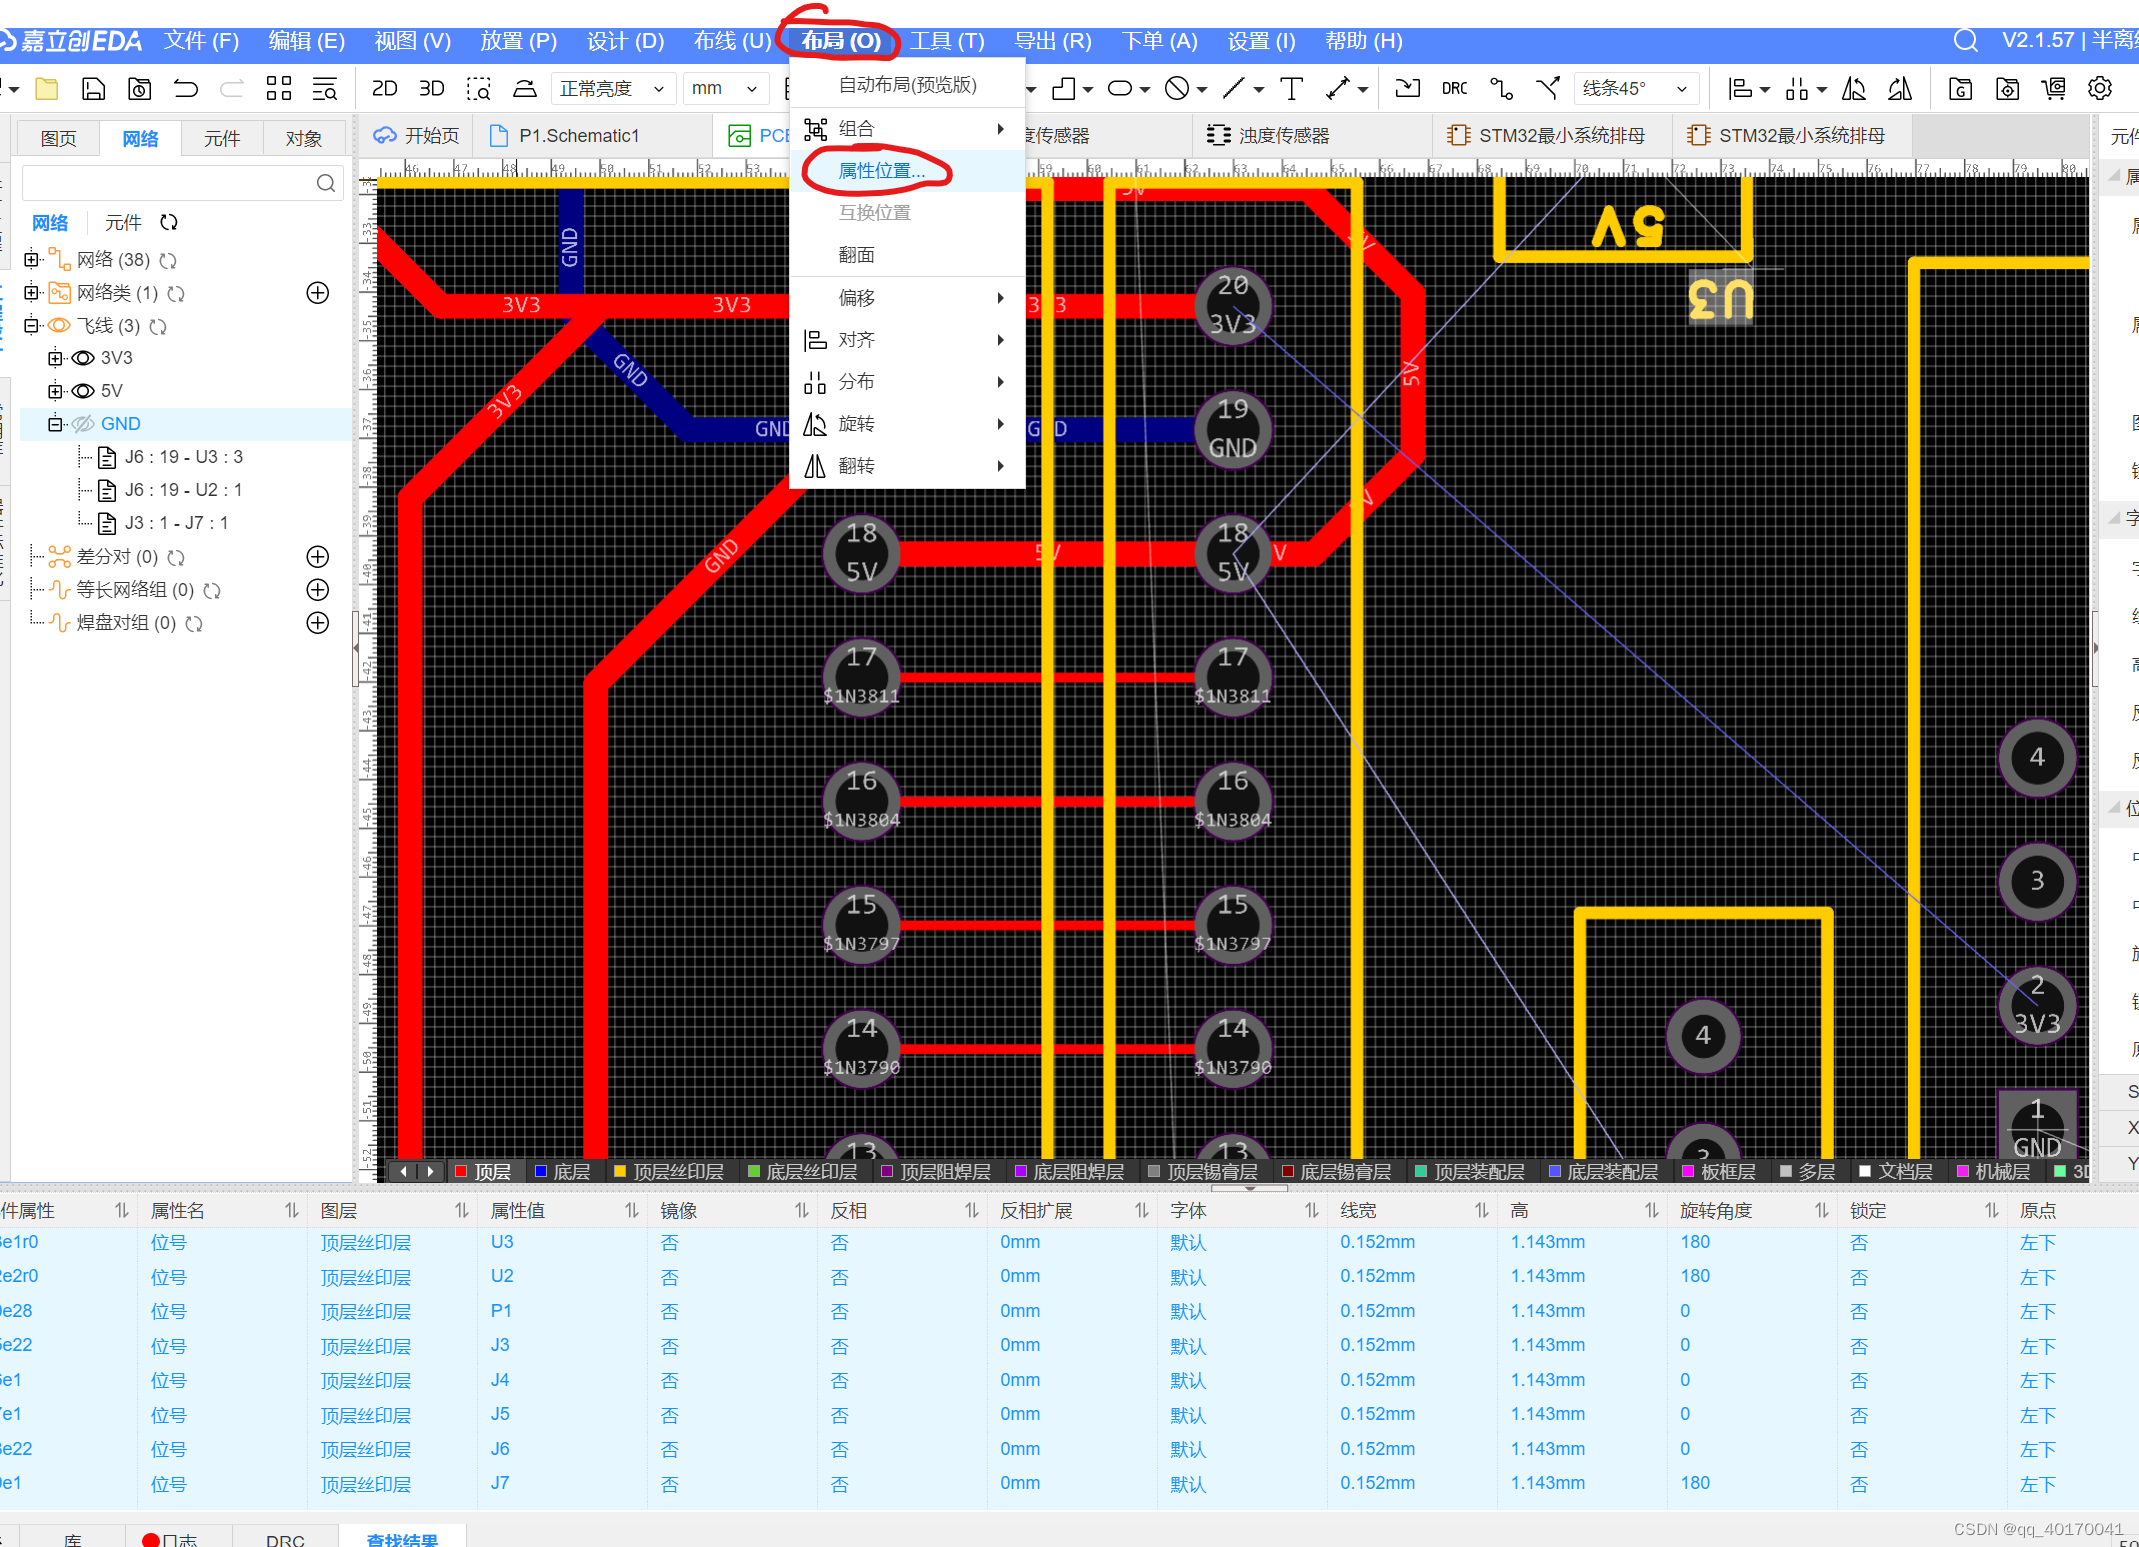2139x1547 pixels.
Task: Click the DRC check toolbar icon
Action: (x=1454, y=89)
